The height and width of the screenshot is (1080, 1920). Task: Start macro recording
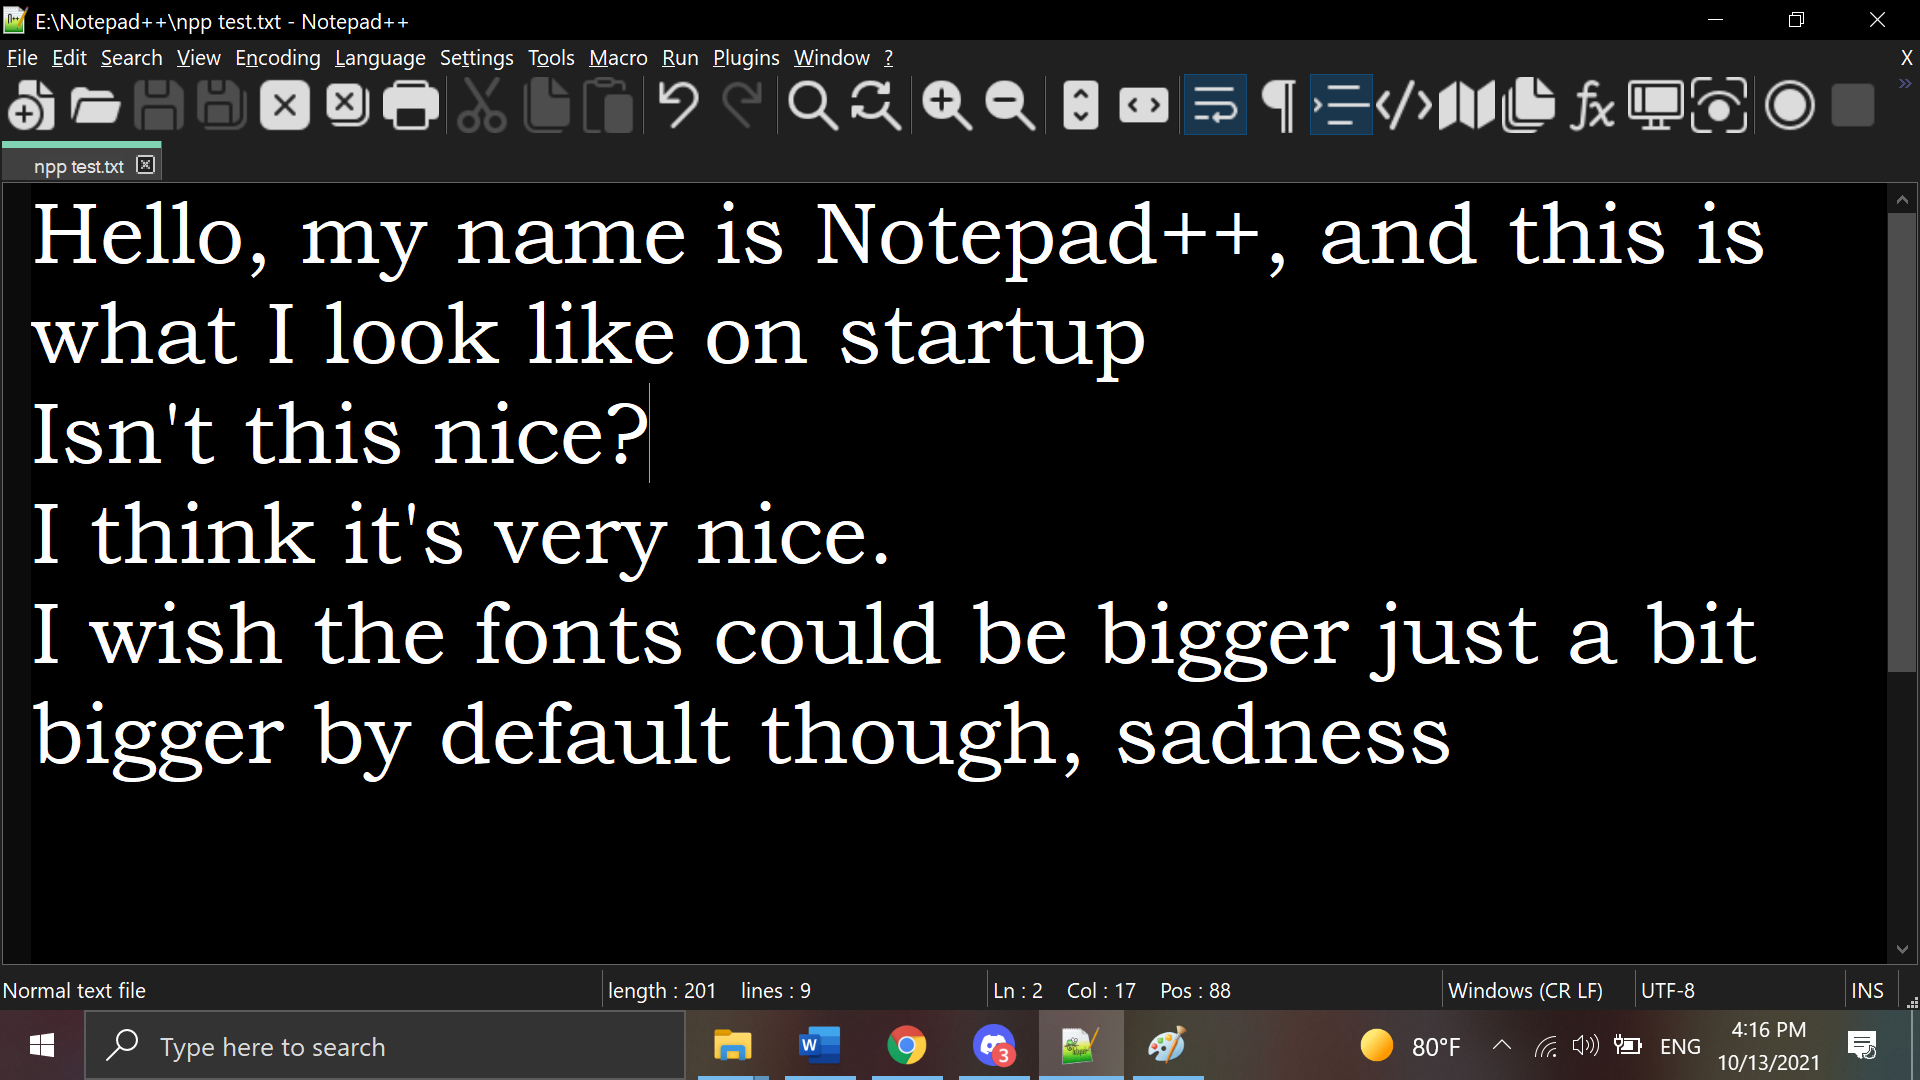point(1789,105)
